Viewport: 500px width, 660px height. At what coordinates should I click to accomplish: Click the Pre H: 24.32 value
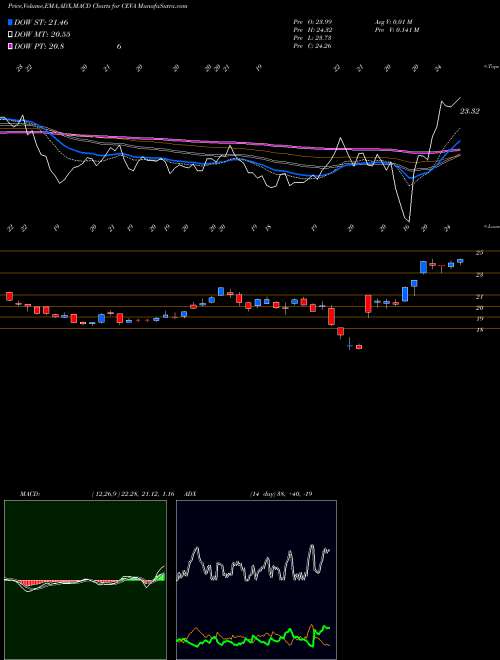pyautogui.click(x=313, y=29)
